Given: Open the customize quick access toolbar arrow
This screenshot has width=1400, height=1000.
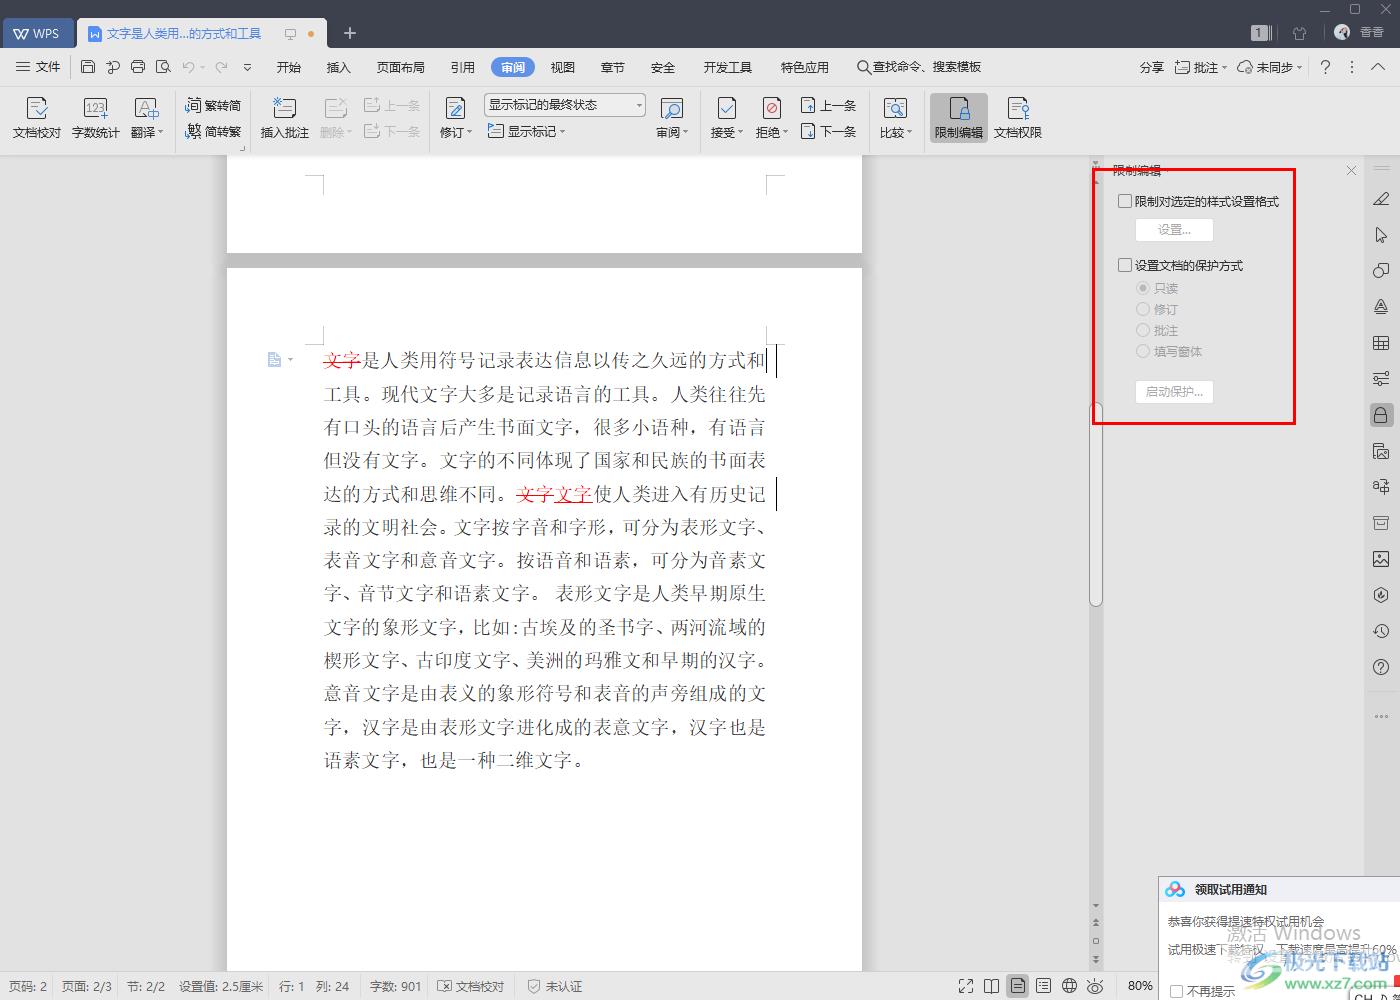Looking at the screenshot, I should 247,67.
